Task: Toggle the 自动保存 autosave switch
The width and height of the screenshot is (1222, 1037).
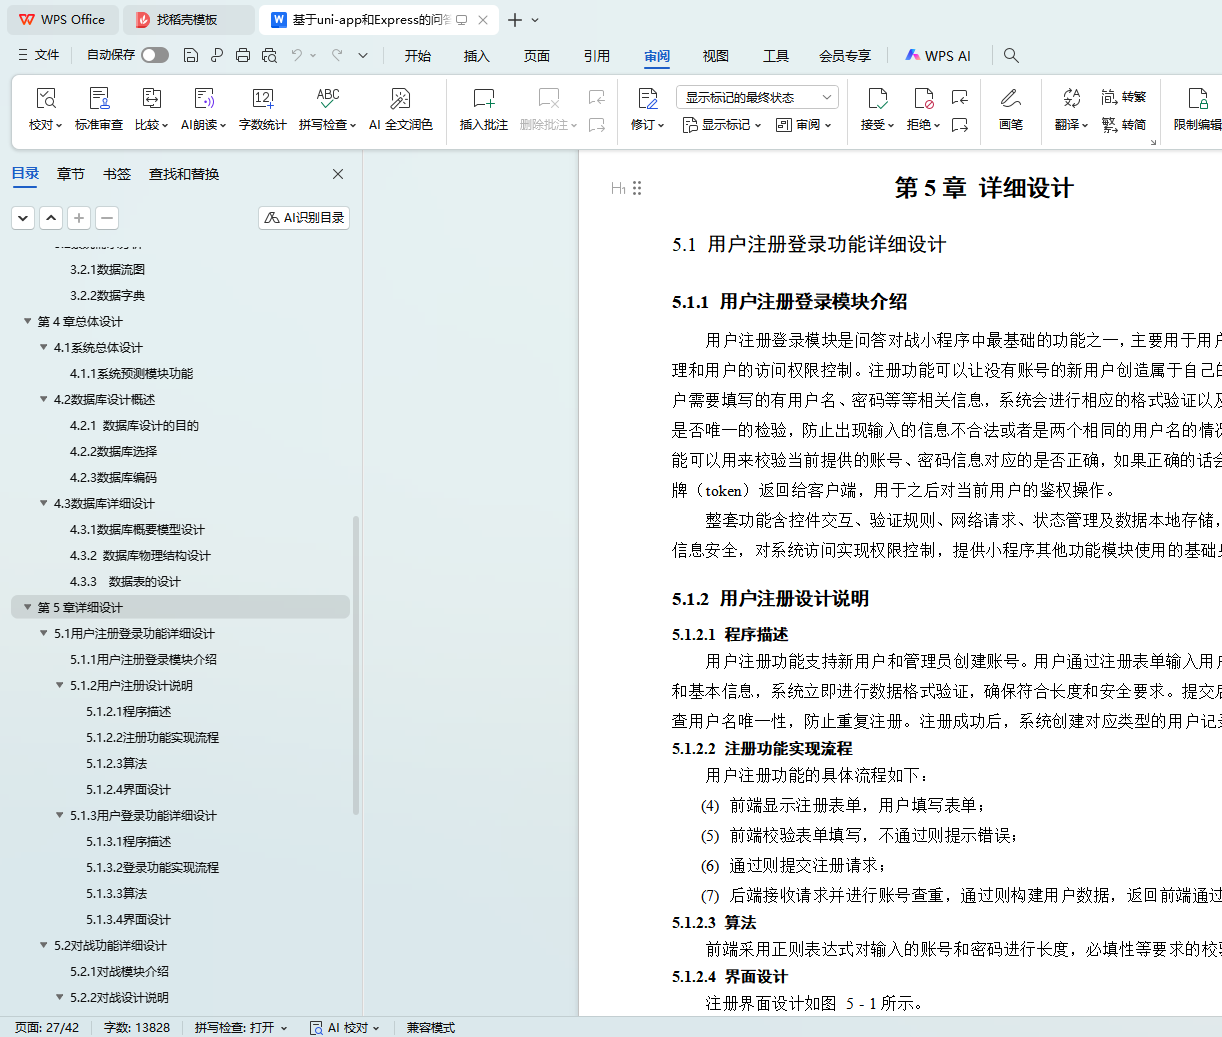Action: click(155, 55)
